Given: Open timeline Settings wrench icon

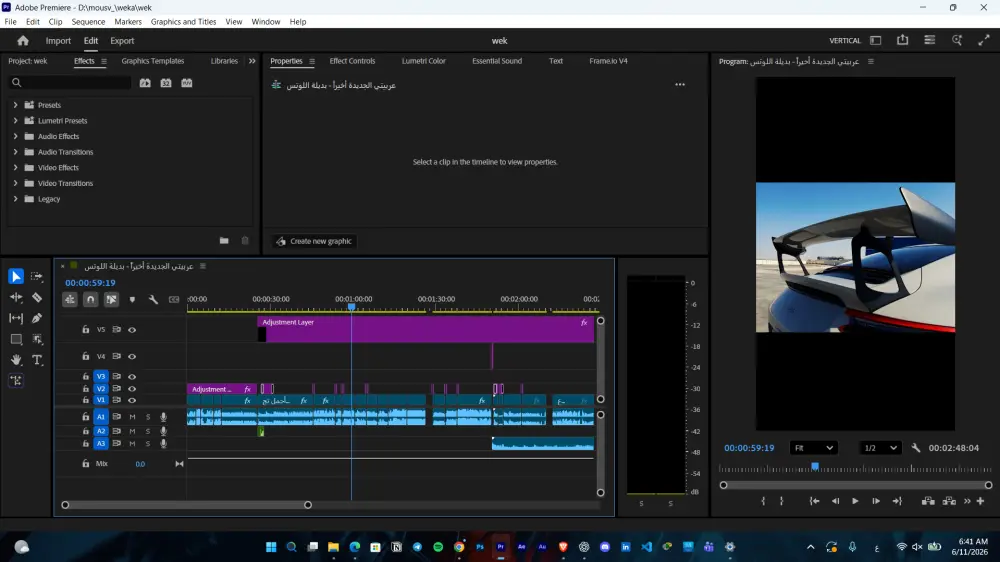Looking at the screenshot, I should (x=153, y=299).
